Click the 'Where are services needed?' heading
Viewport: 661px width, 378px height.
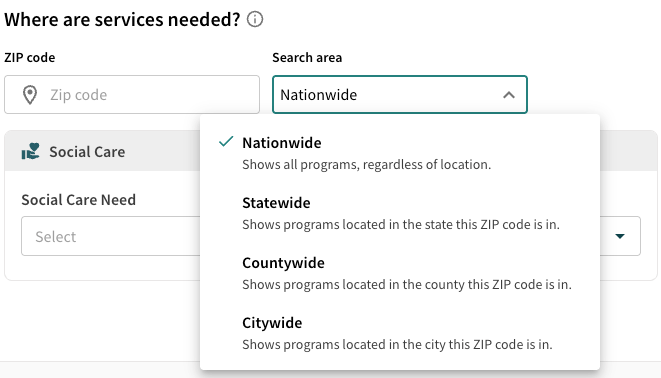(122, 19)
